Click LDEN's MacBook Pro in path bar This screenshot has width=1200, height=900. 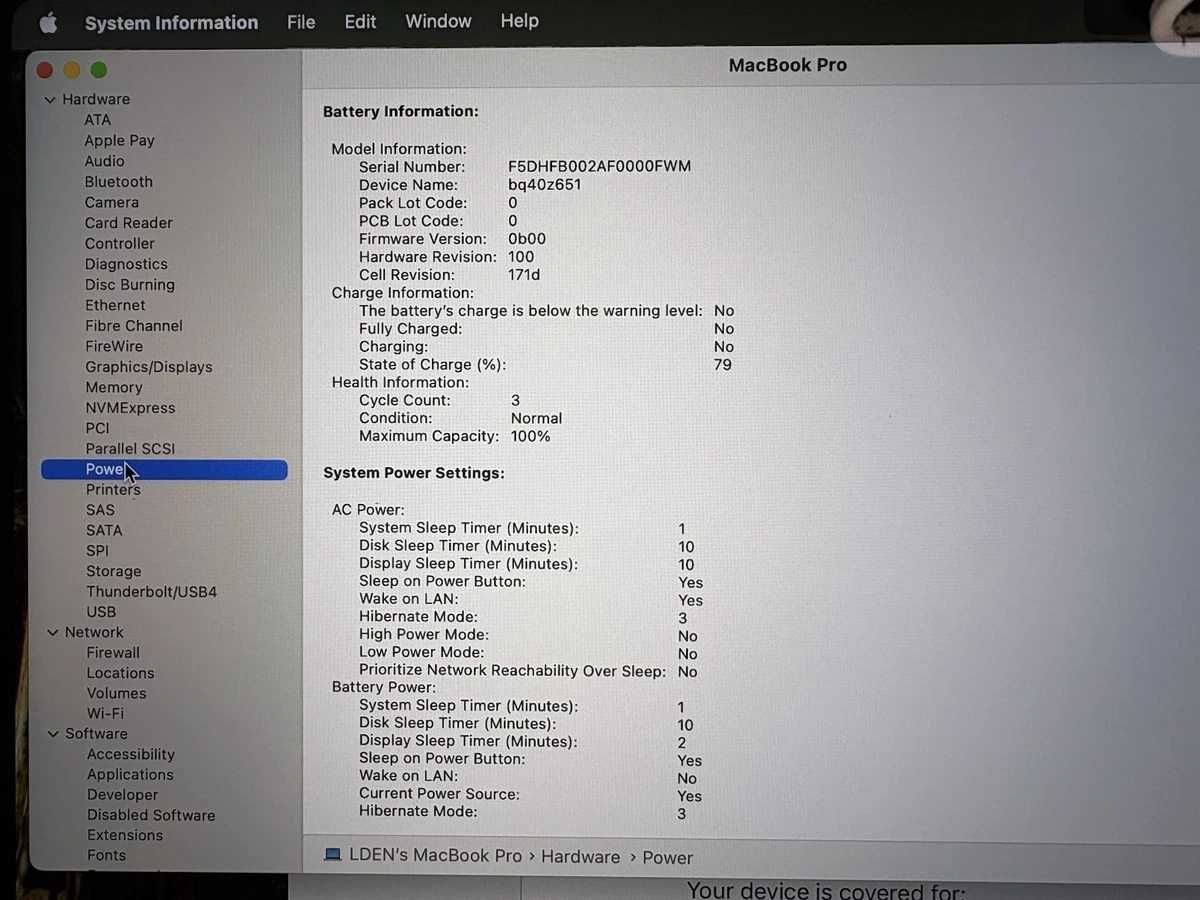436,856
